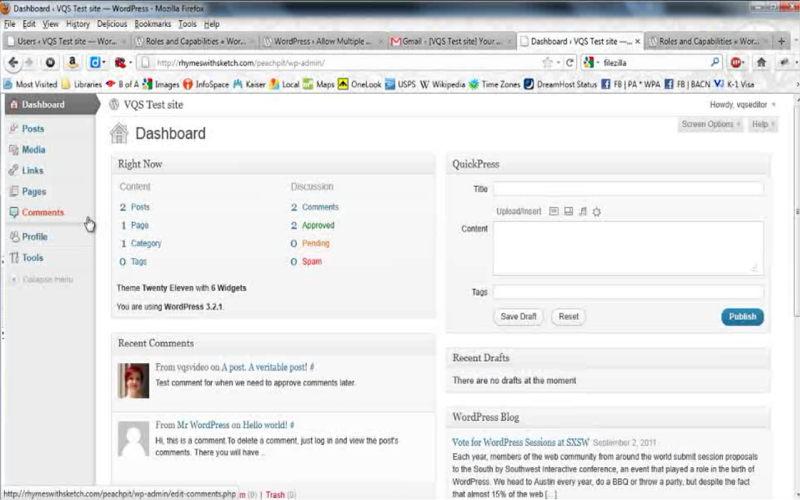Open the Howdy vqseditor user dropdown
Screen dimensions: 800x500
(742, 105)
